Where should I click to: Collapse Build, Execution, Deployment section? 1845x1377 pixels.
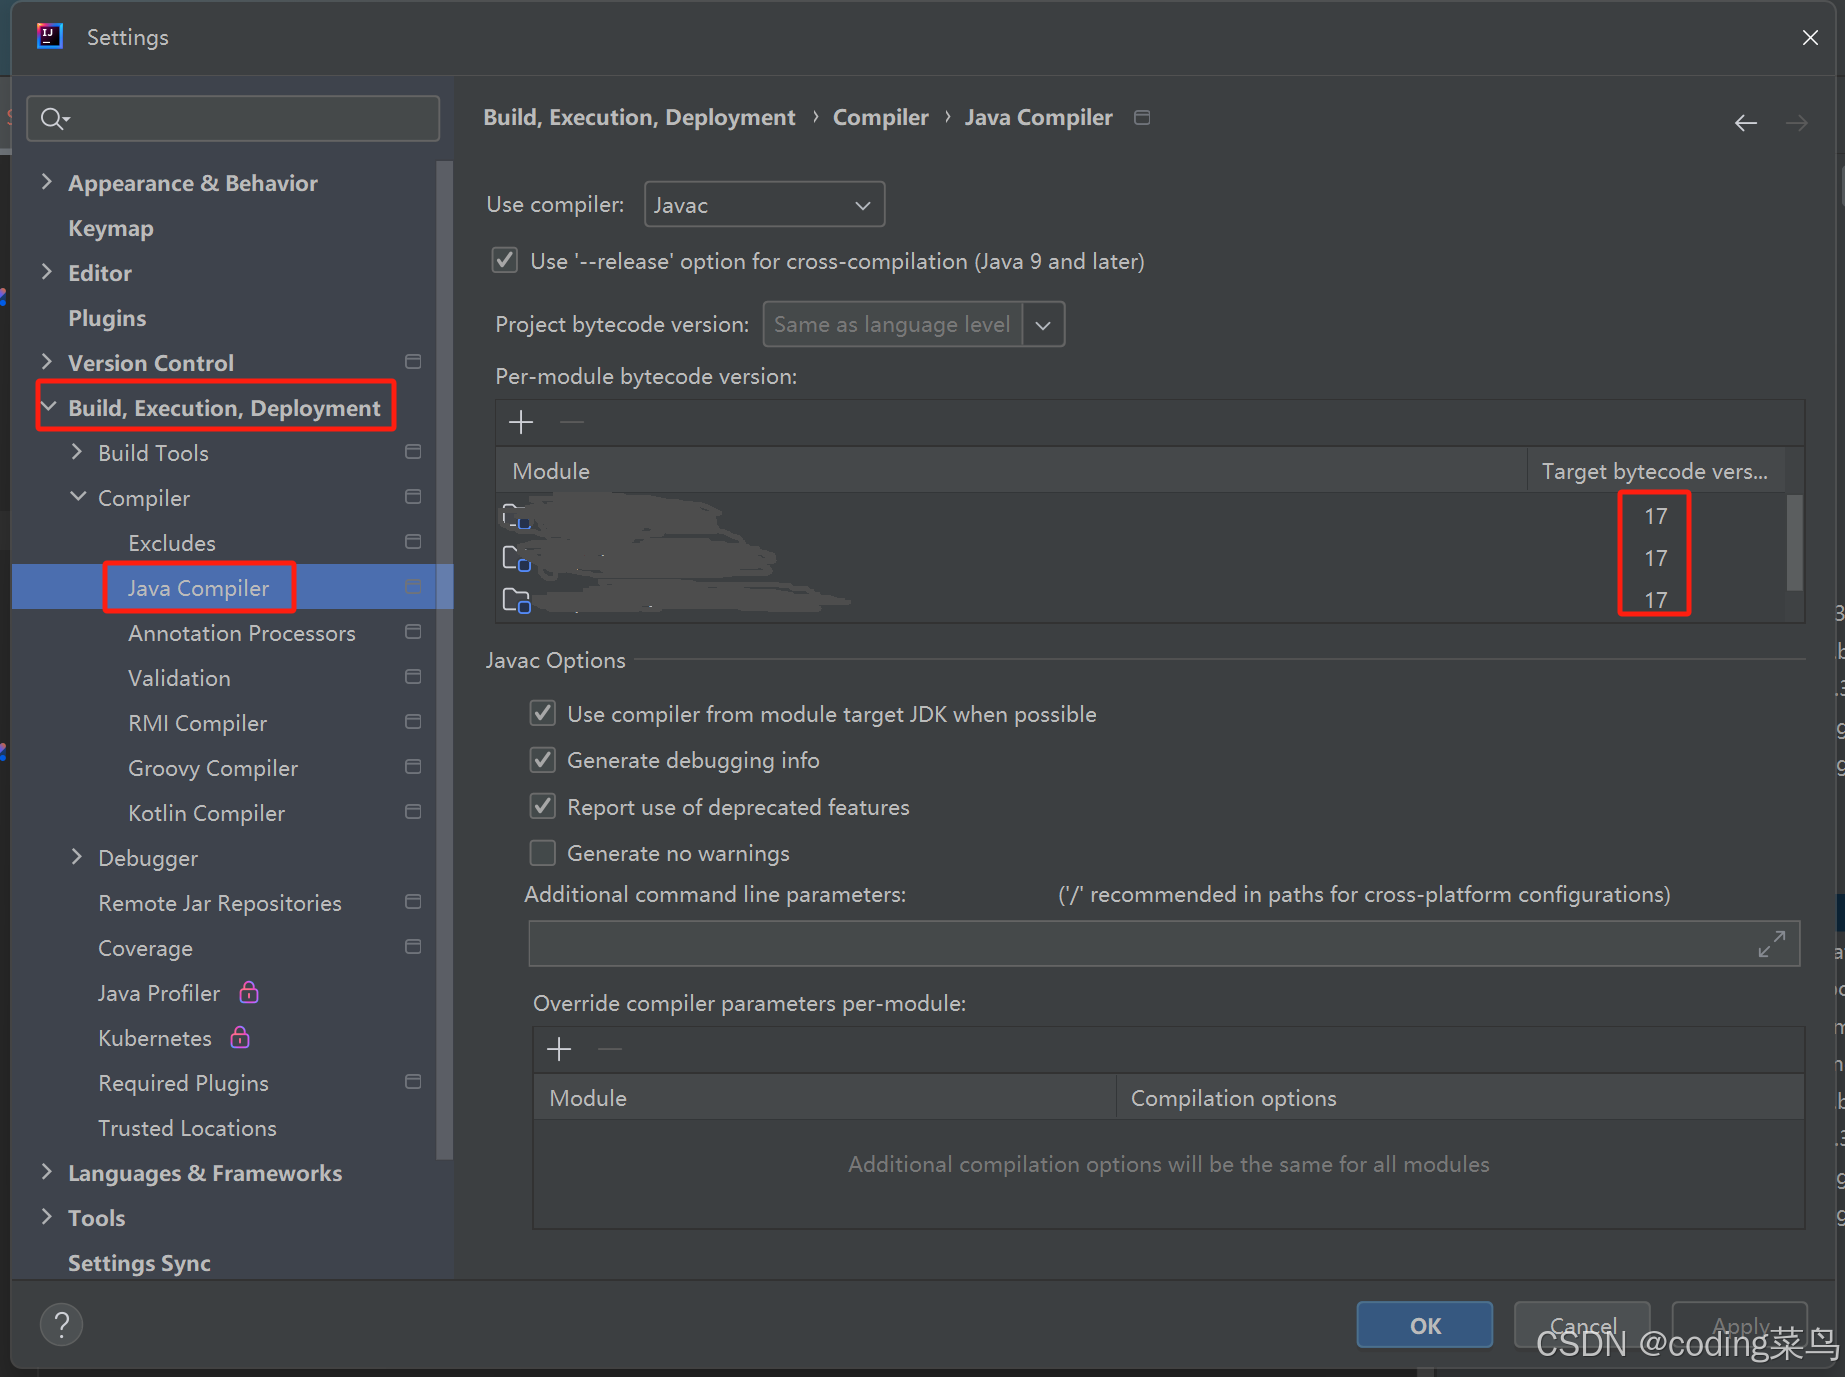point(48,407)
